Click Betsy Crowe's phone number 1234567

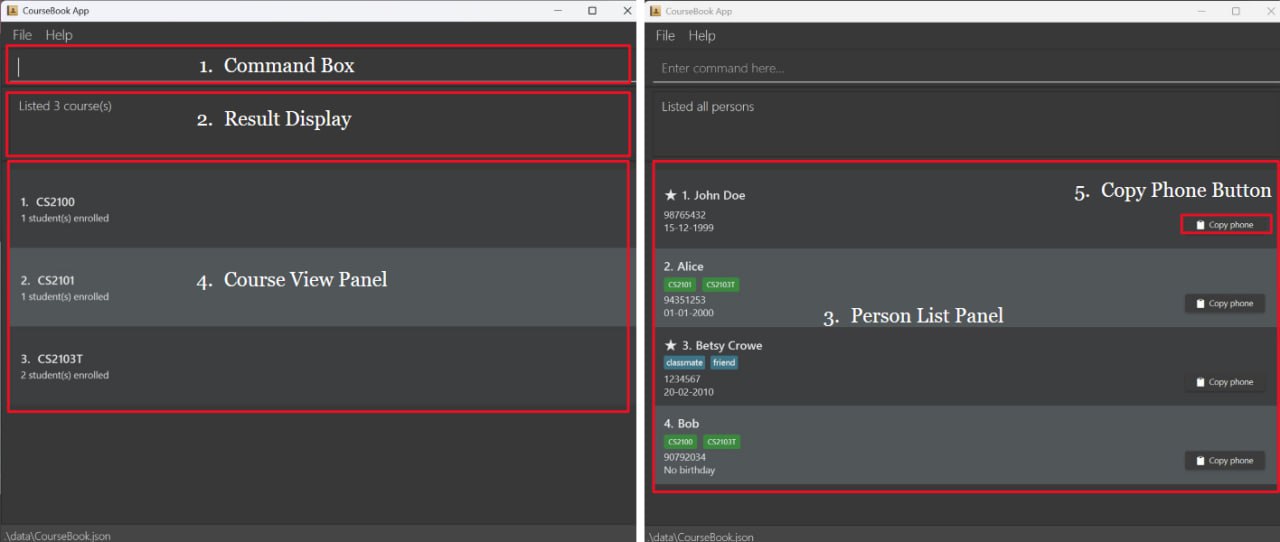682,379
